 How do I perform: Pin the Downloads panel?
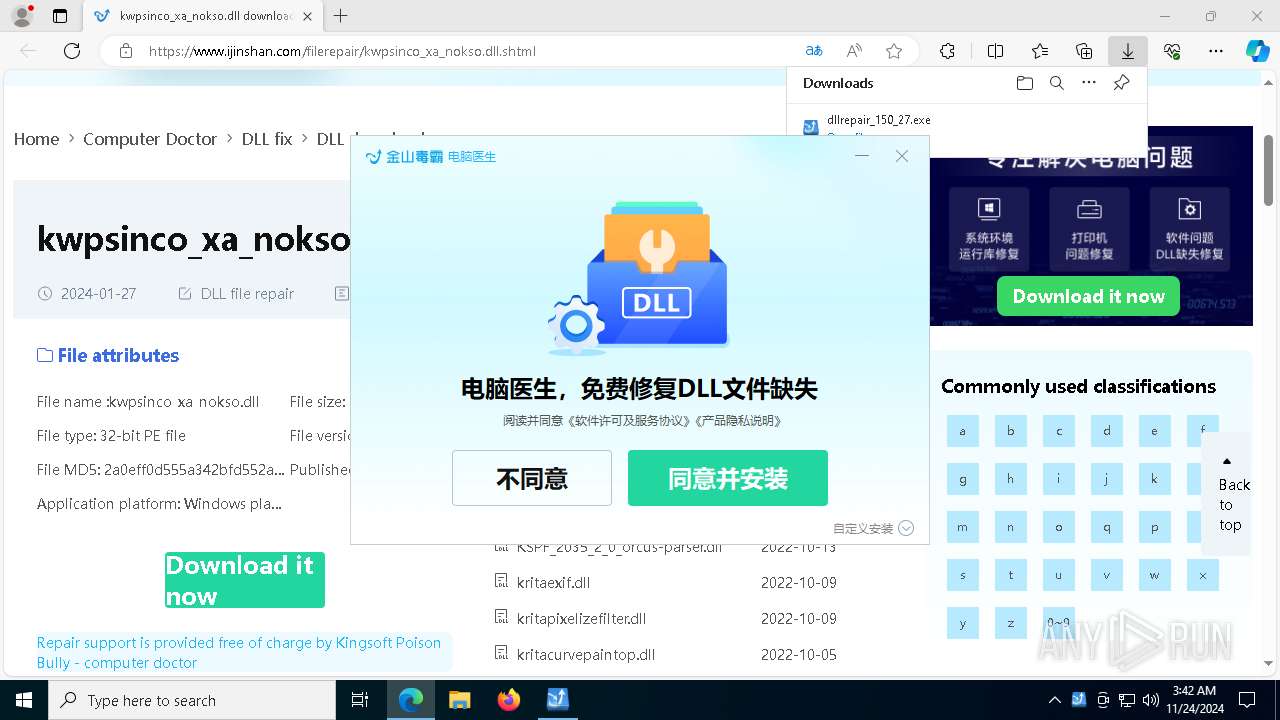point(1121,83)
